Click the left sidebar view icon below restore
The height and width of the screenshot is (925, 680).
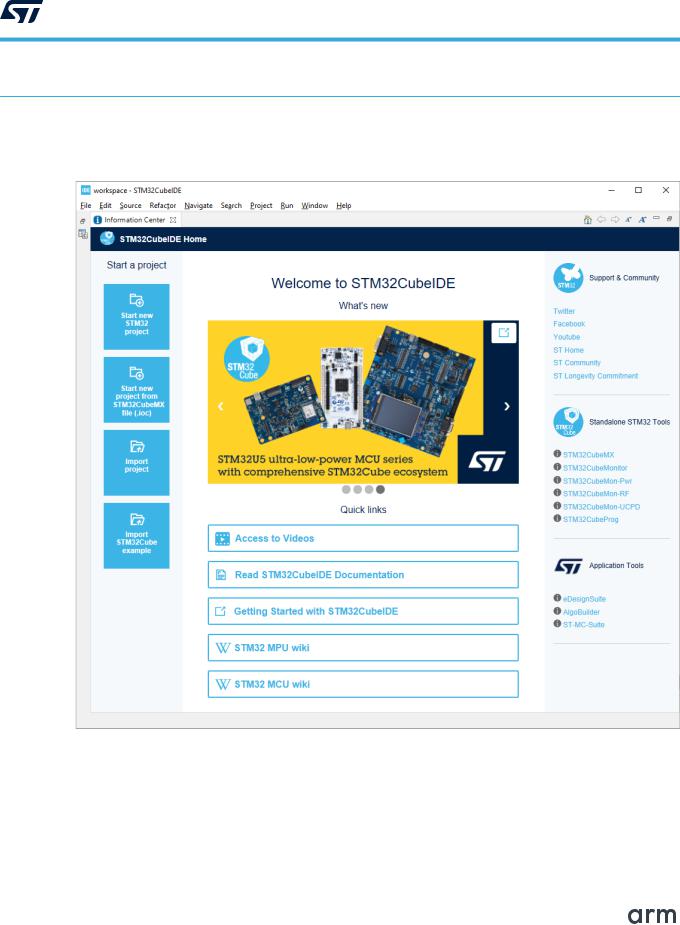click(x=83, y=234)
